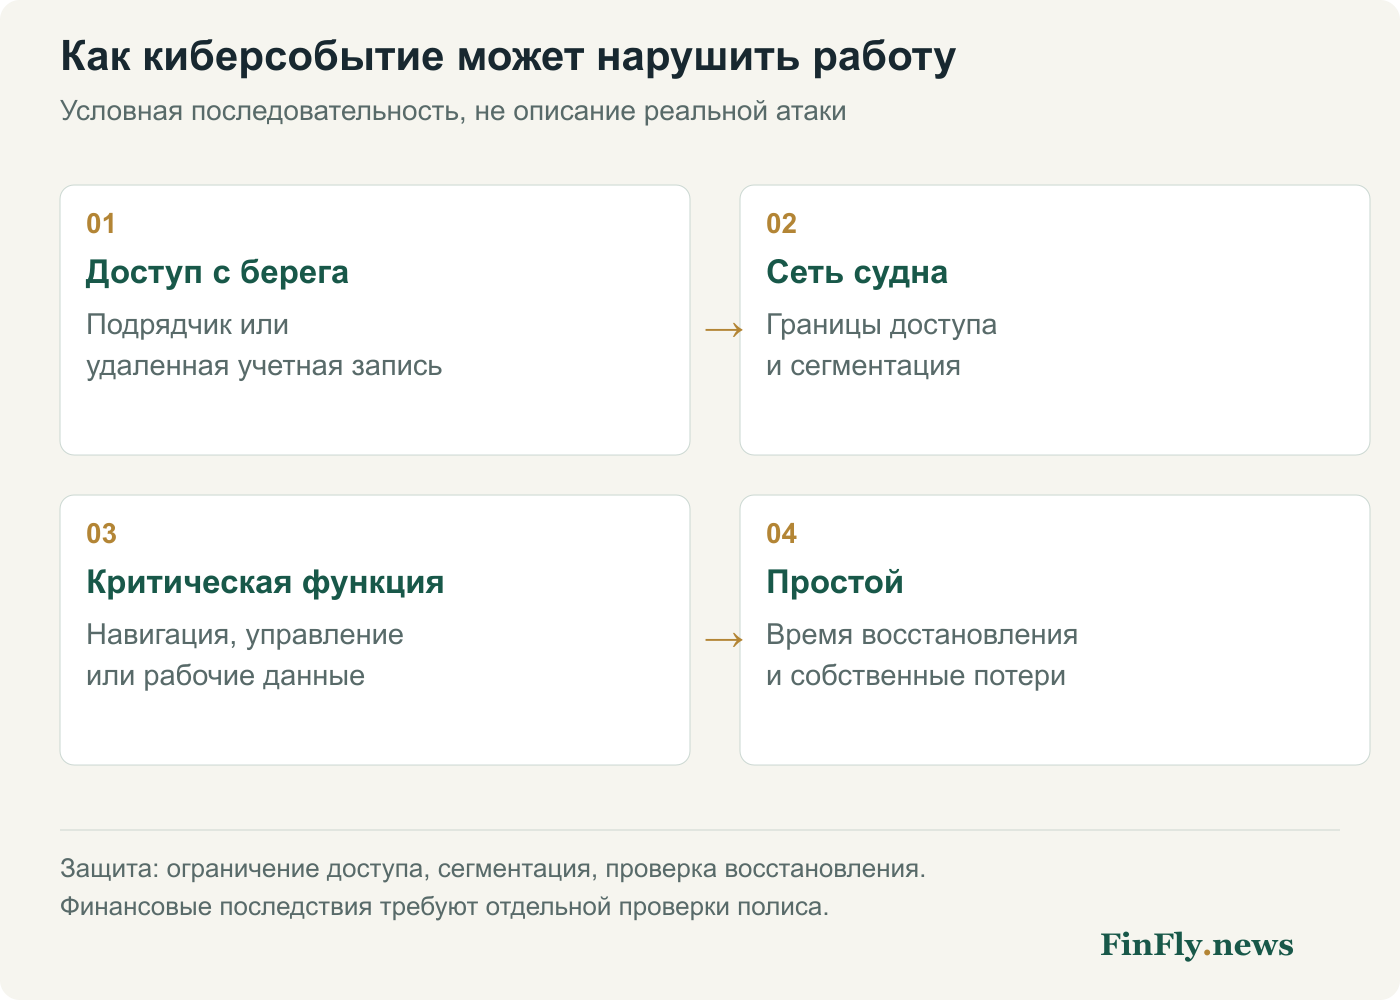Click the footer line starting 'Защита: ограничение доступа'
This screenshot has height=1000, width=1400.
point(493,869)
